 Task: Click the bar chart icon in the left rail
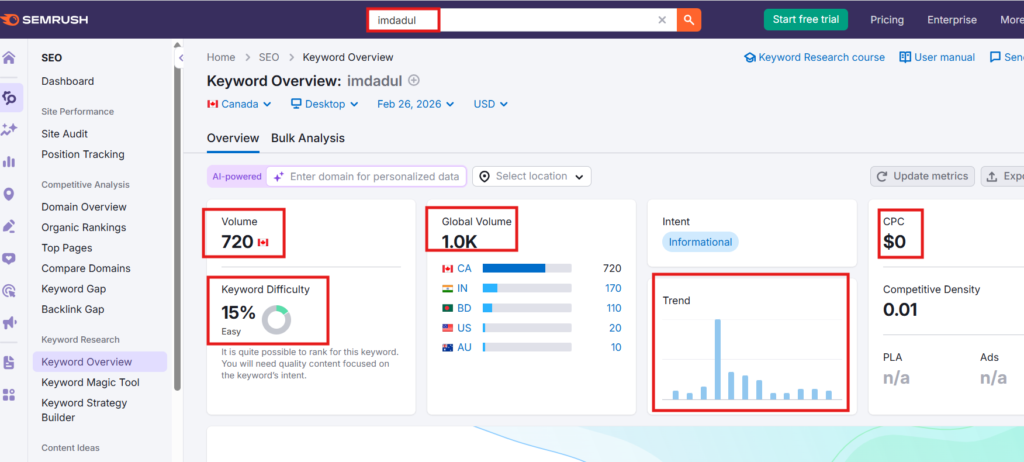10,161
